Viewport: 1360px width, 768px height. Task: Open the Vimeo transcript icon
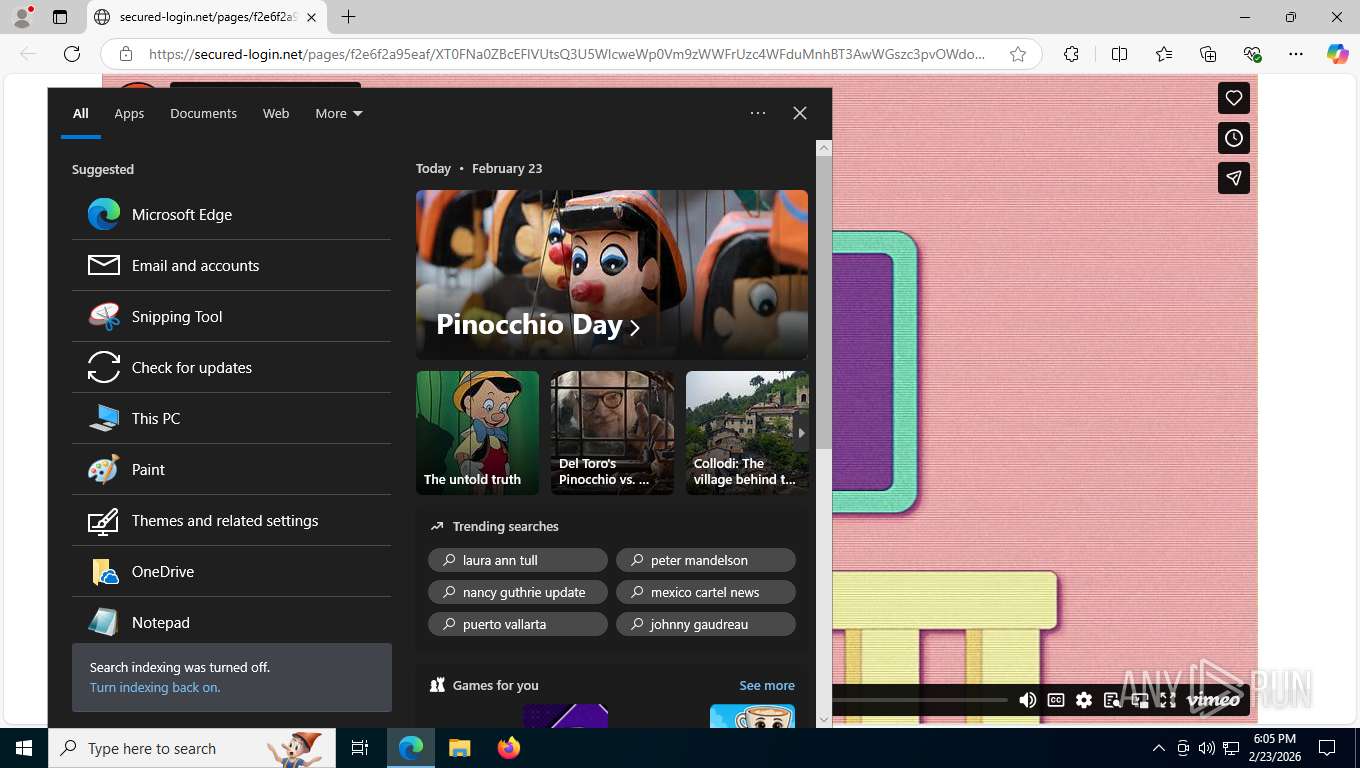coord(1112,700)
